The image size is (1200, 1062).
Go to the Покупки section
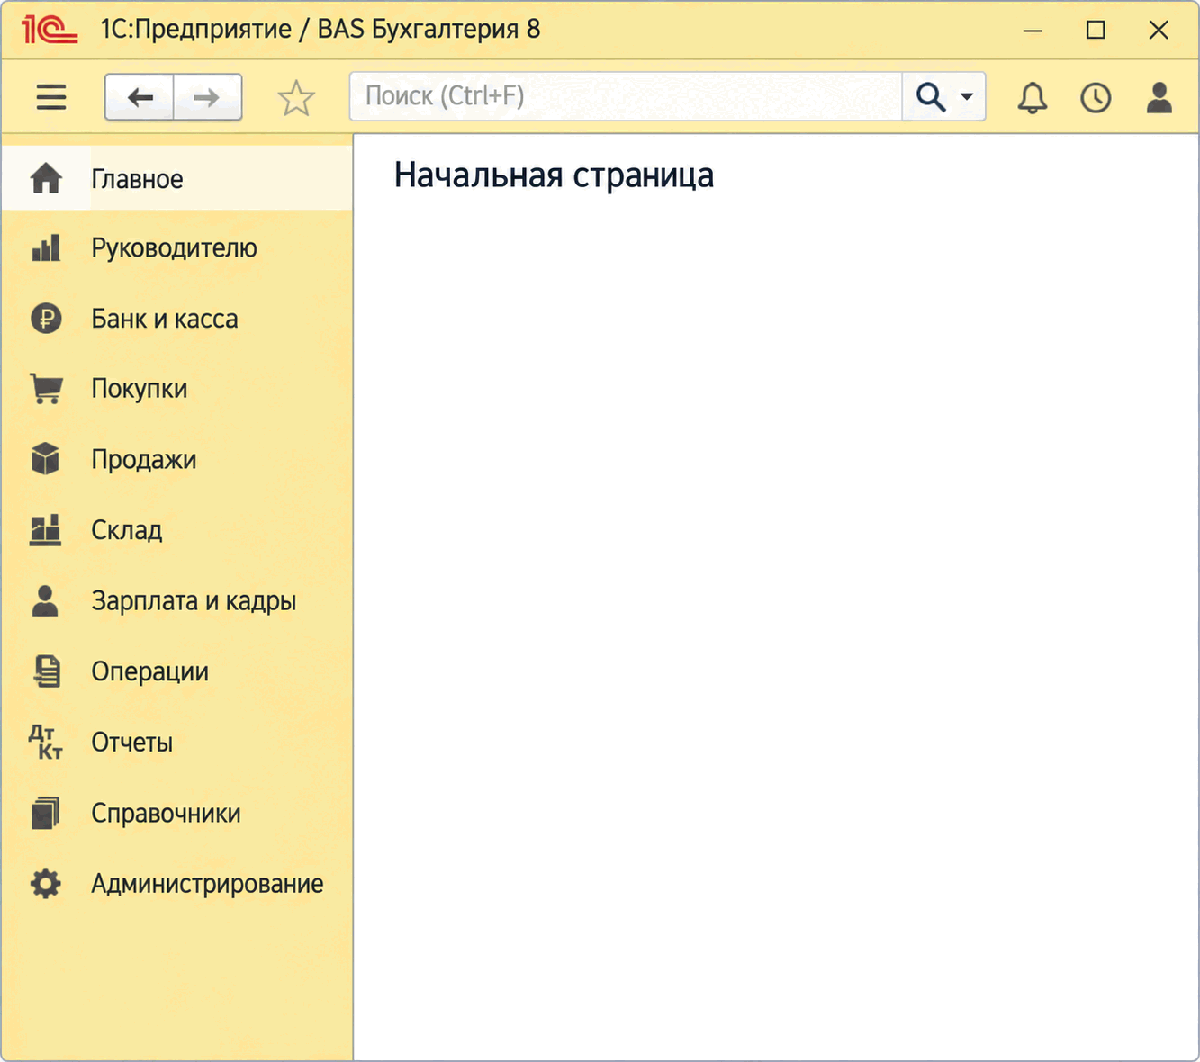coord(177,389)
